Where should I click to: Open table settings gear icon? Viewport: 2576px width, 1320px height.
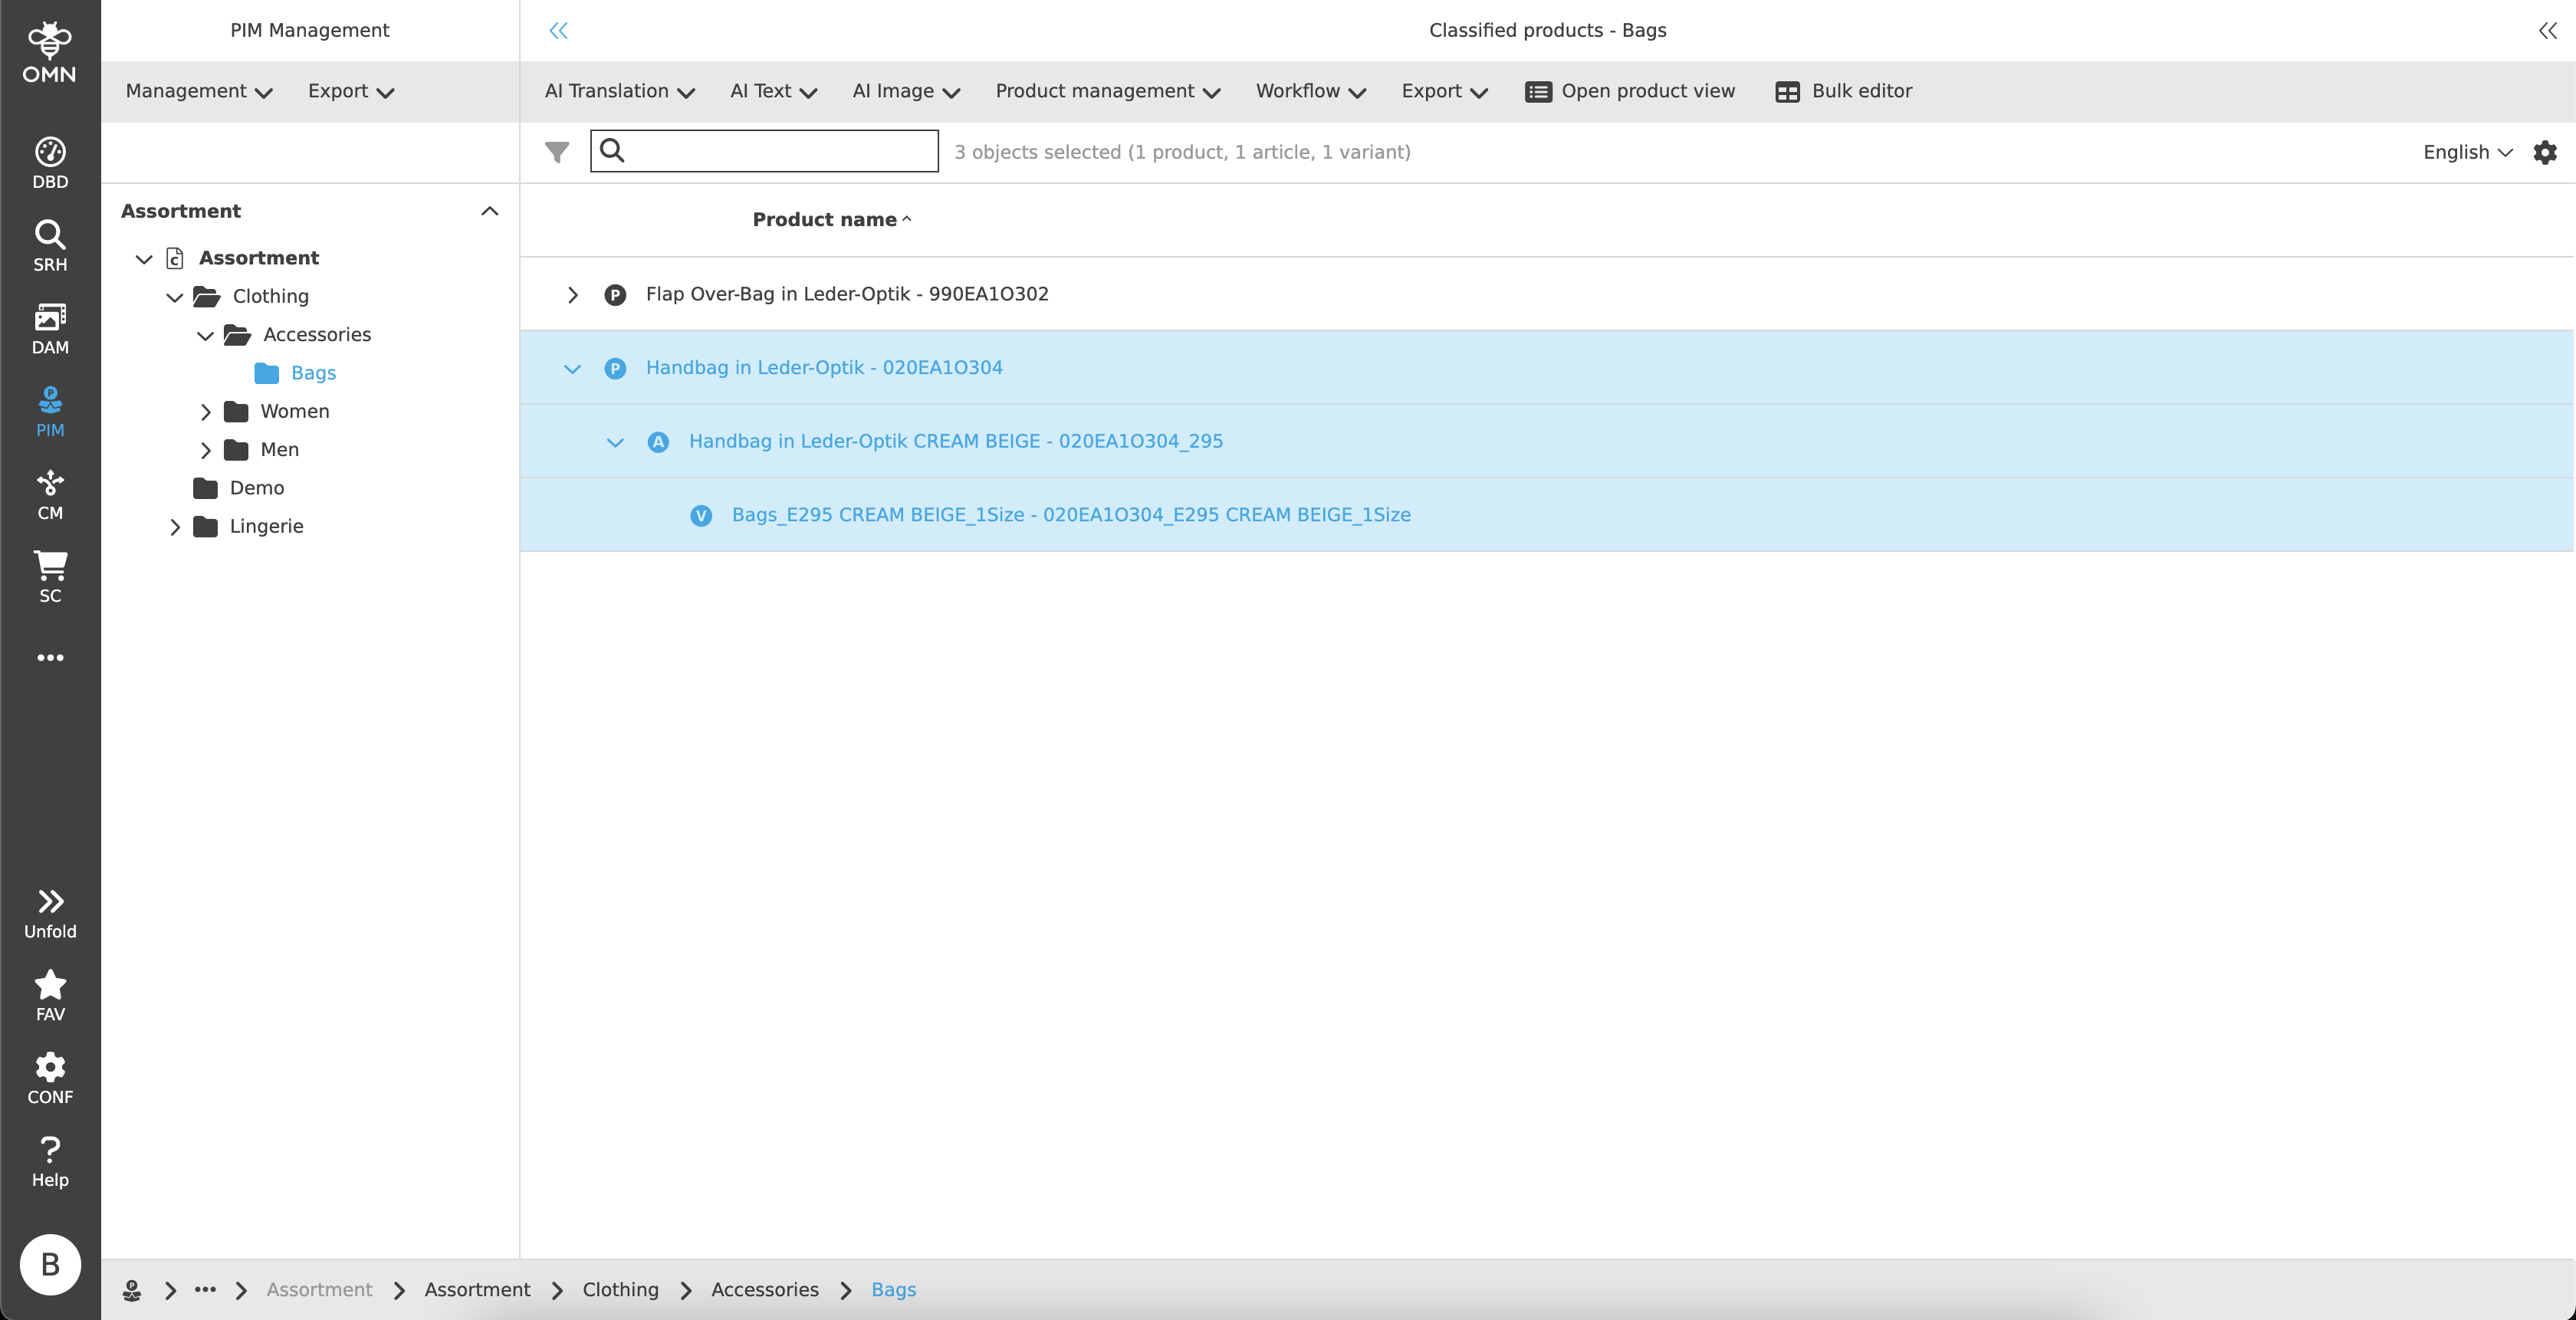click(2544, 152)
